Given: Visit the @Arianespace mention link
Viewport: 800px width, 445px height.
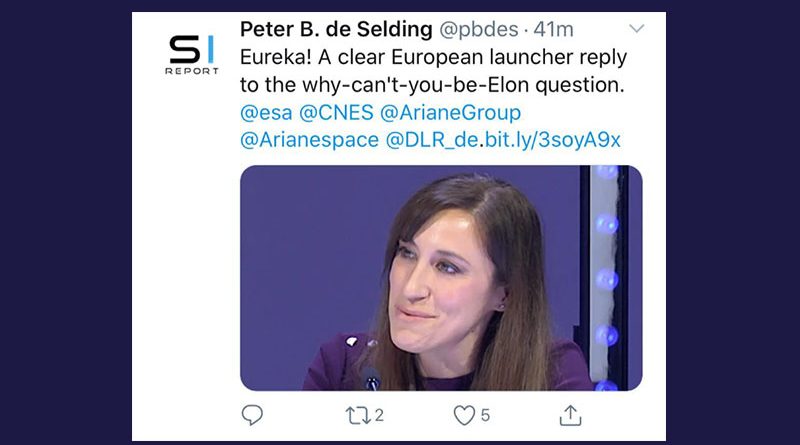Looking at the screenshot, I should pyautogui.click(x=308, y=140).
